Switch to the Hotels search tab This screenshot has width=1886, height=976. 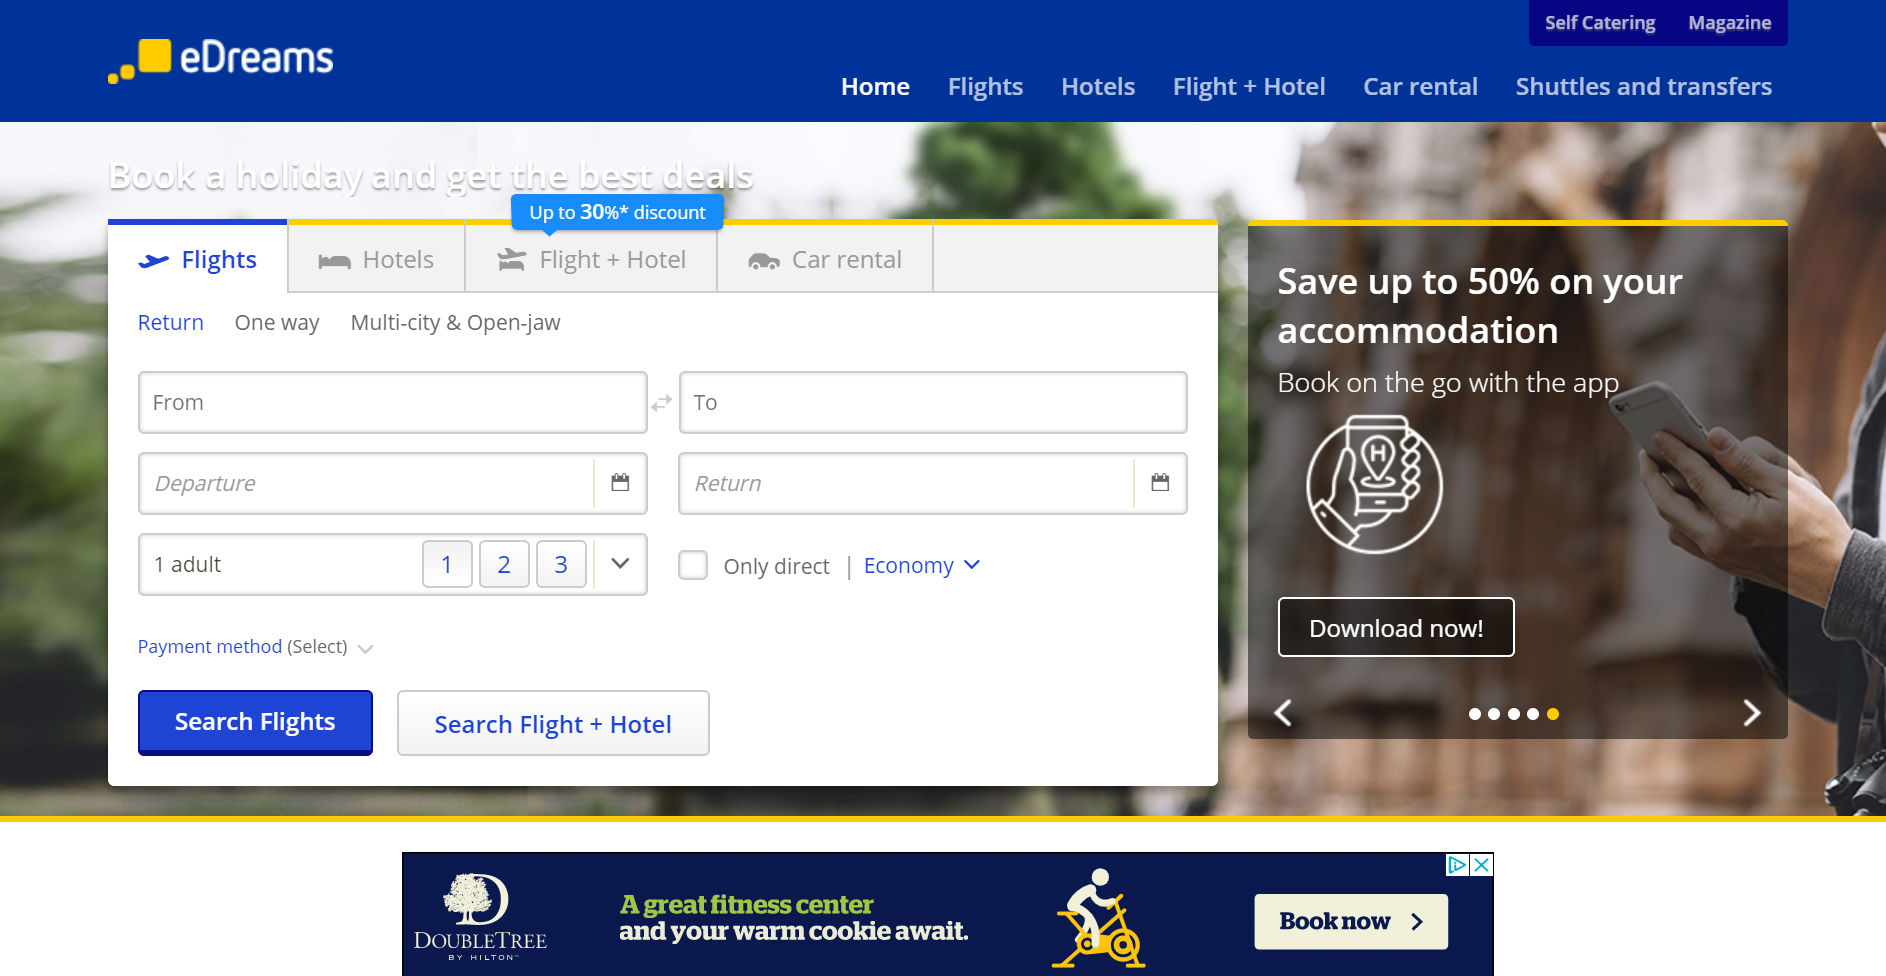[x=376, y=260]
